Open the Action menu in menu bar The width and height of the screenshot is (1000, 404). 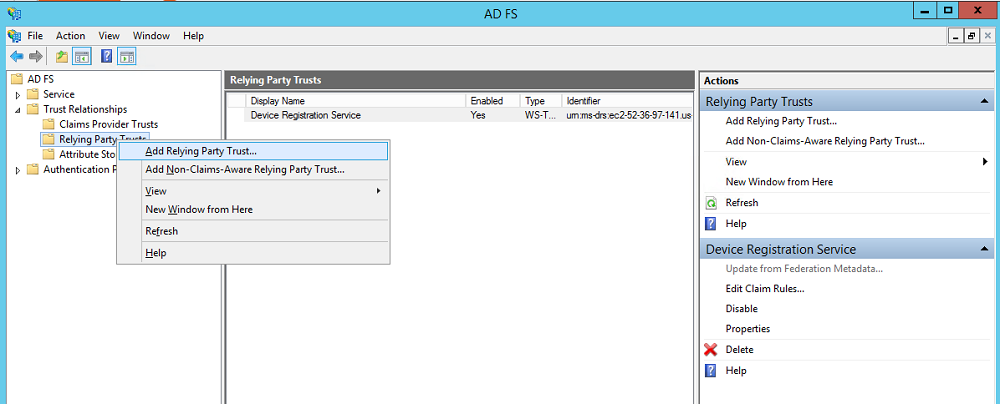tap(70, 36)
